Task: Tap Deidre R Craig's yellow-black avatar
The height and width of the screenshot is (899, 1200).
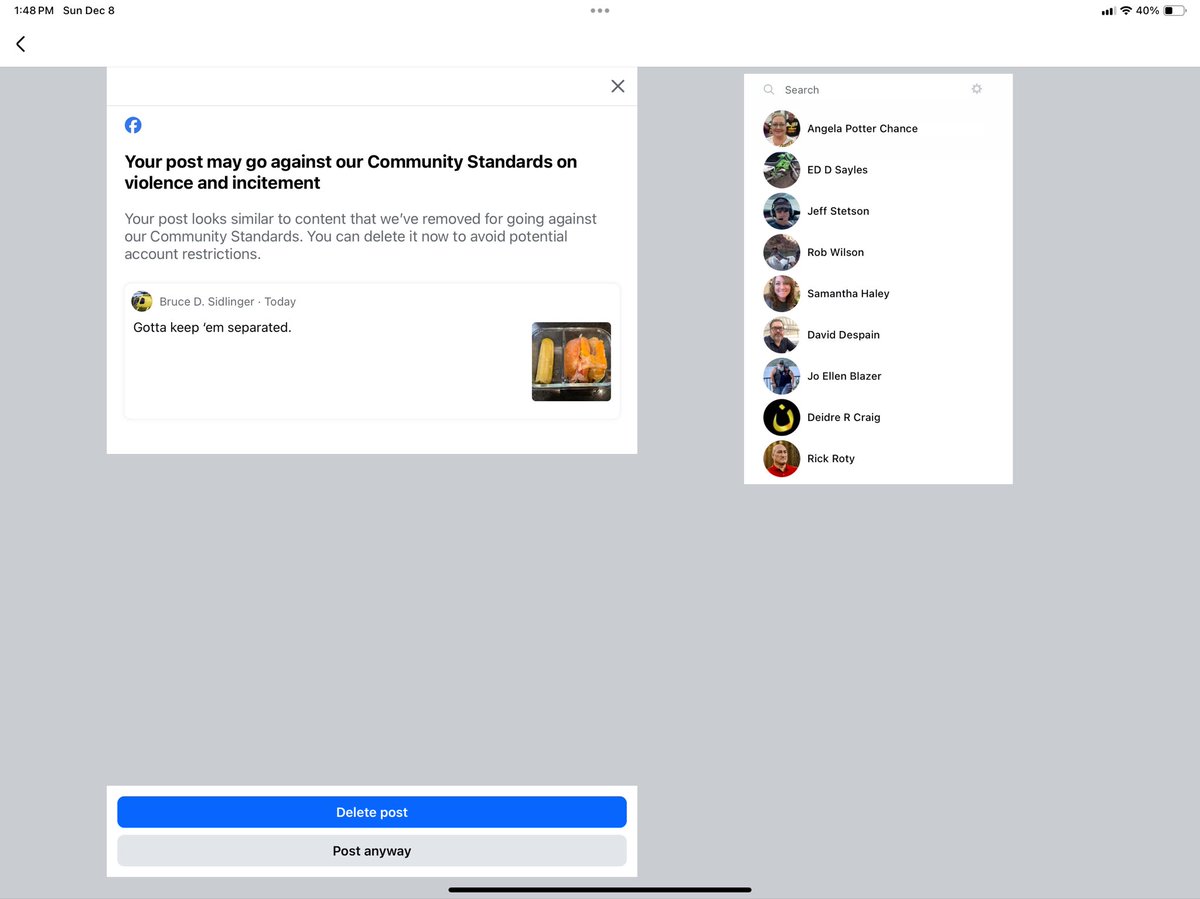Action: [x=781, y=417]
